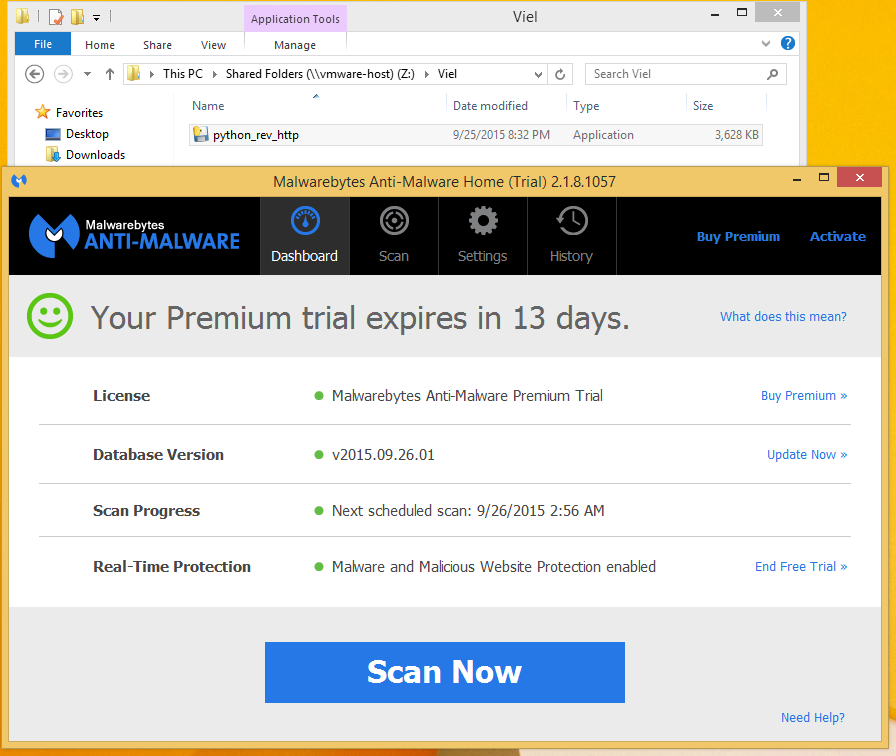
Task: Click Shared Folders (Z:) breadcrumb
Action: click(x=320, y=74)
